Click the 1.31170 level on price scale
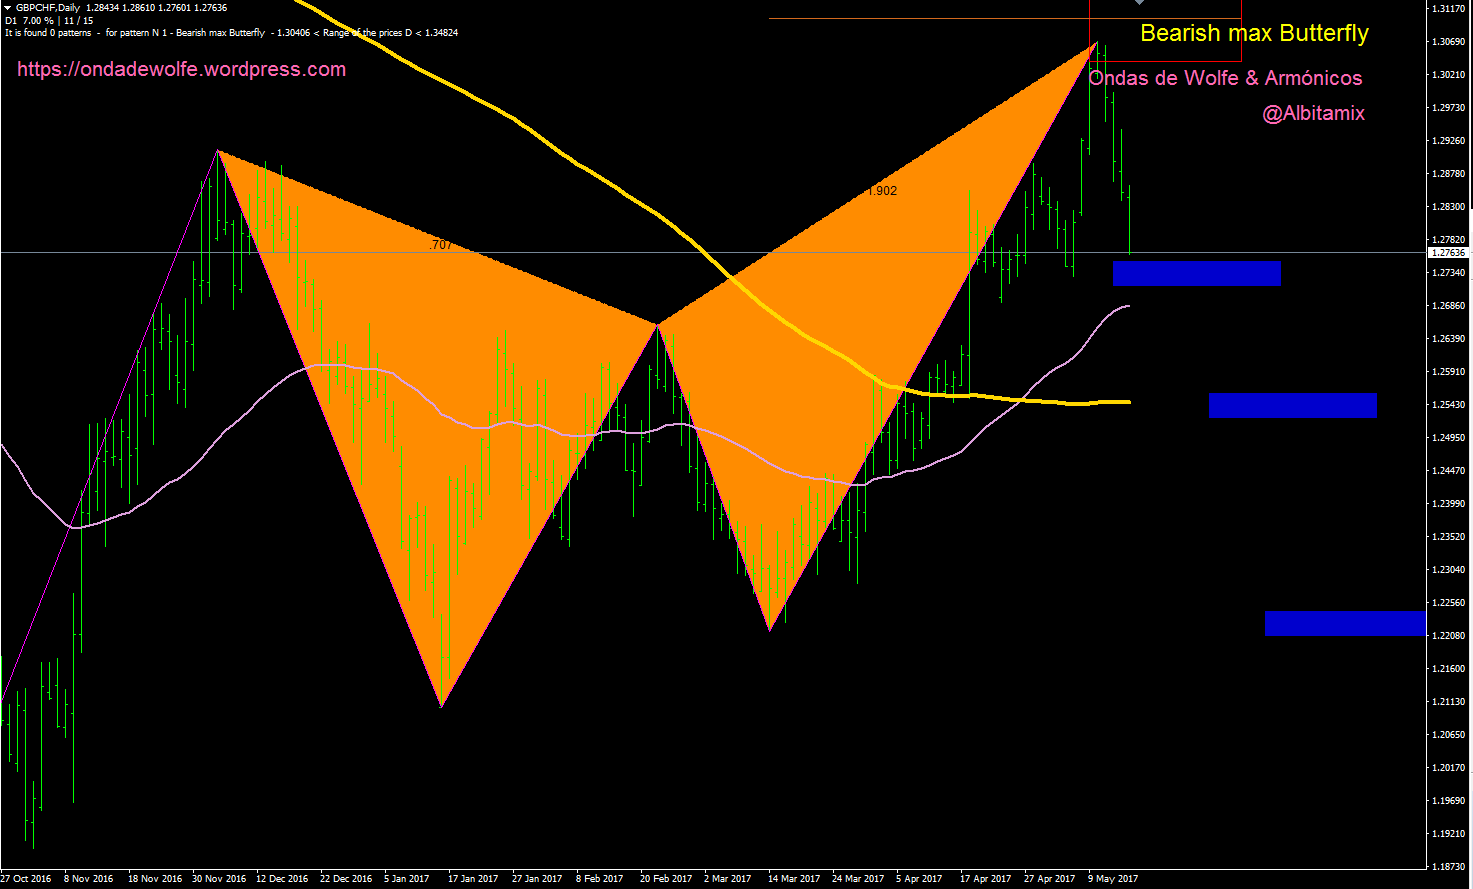 (1448, 9)
